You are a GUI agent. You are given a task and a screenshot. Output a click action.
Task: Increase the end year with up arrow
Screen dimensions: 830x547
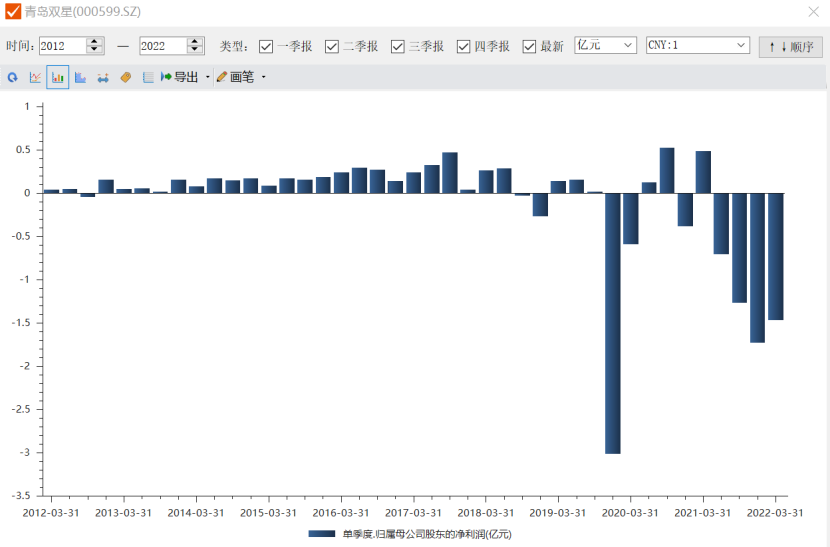(x=195, y=41)
